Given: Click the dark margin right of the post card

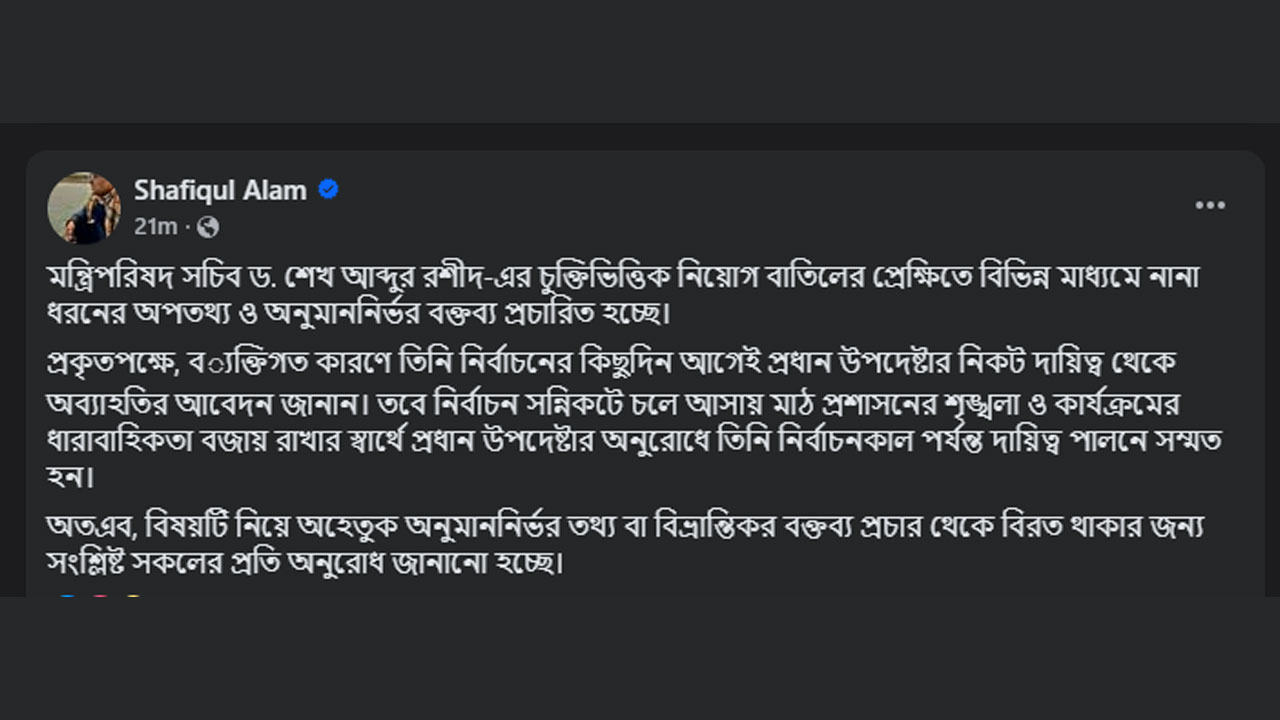Looking at the screenshot, I should click(x=1268, y=400).
